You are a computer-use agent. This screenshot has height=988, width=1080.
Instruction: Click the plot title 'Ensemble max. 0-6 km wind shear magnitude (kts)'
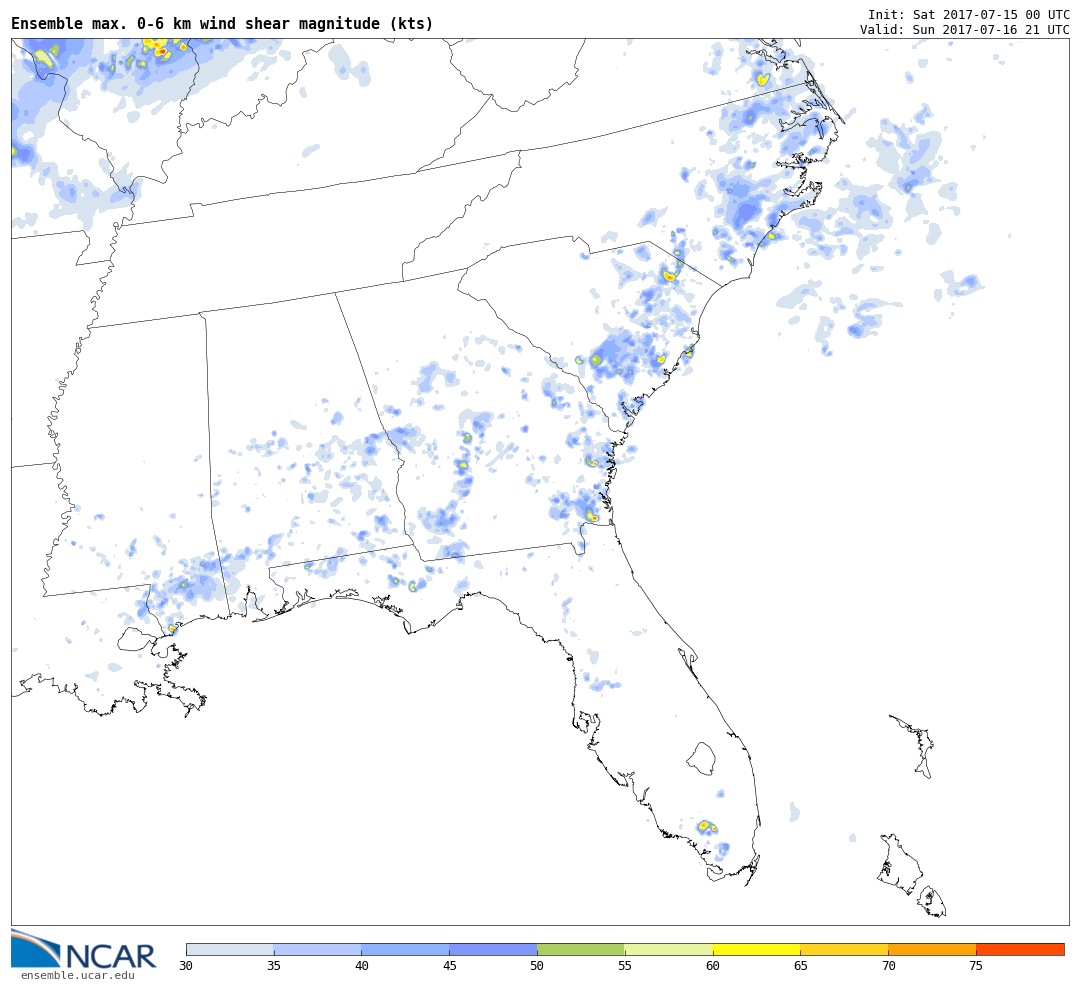[x=222, y=23]
